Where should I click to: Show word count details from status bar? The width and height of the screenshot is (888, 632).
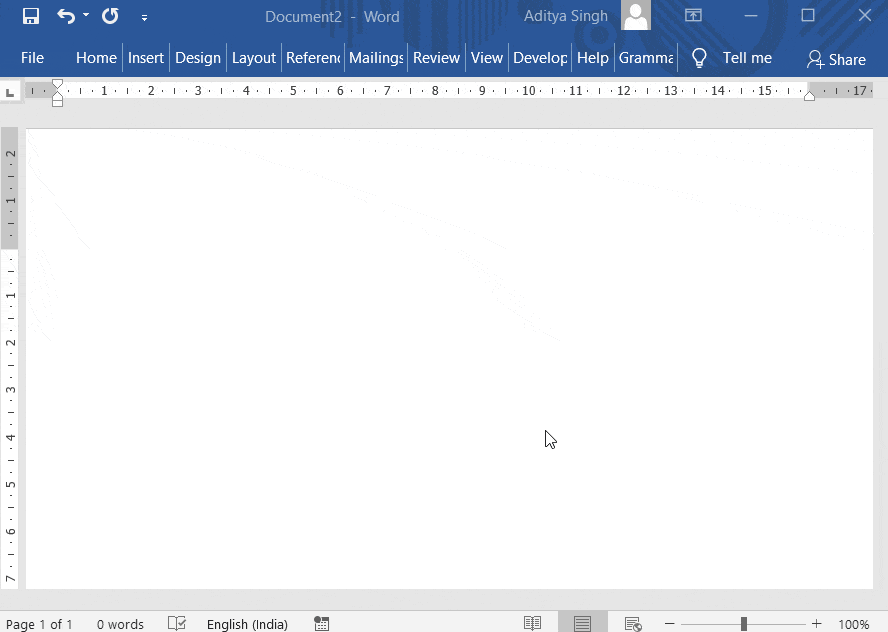(120, 623)
